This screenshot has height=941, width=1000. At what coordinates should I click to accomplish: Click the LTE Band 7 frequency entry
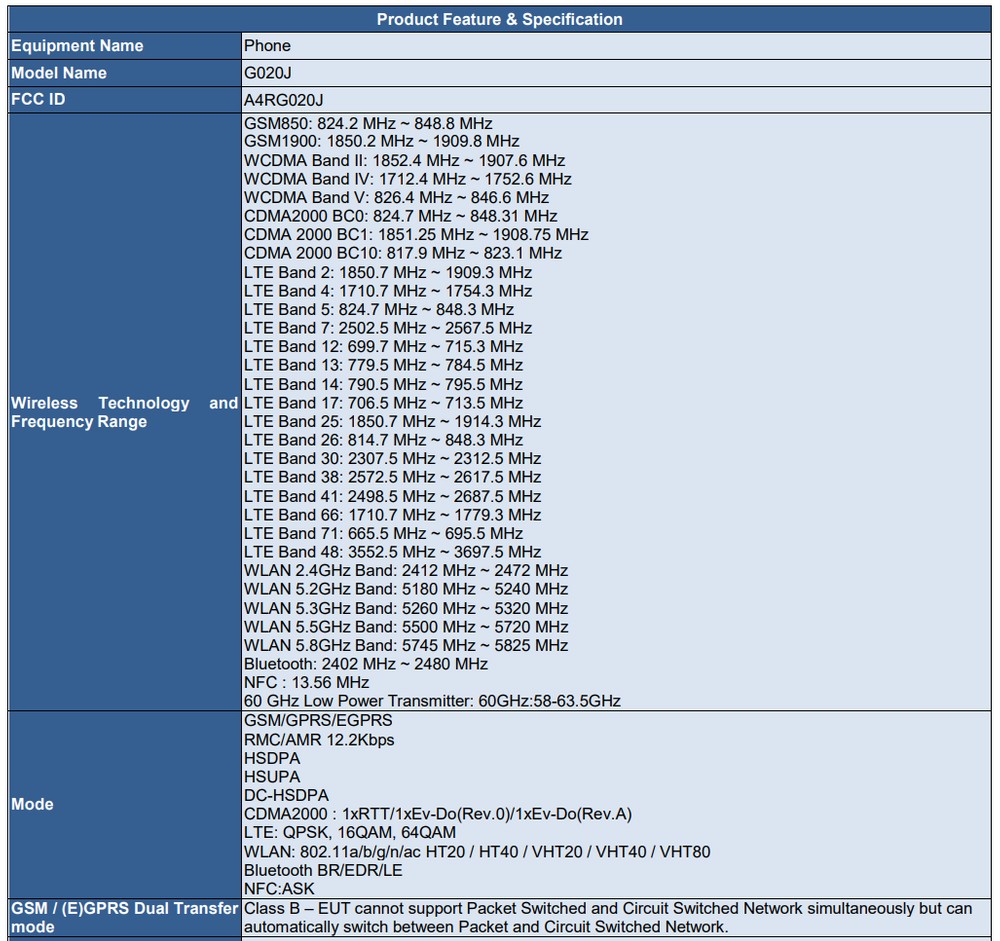click(387, 328)
